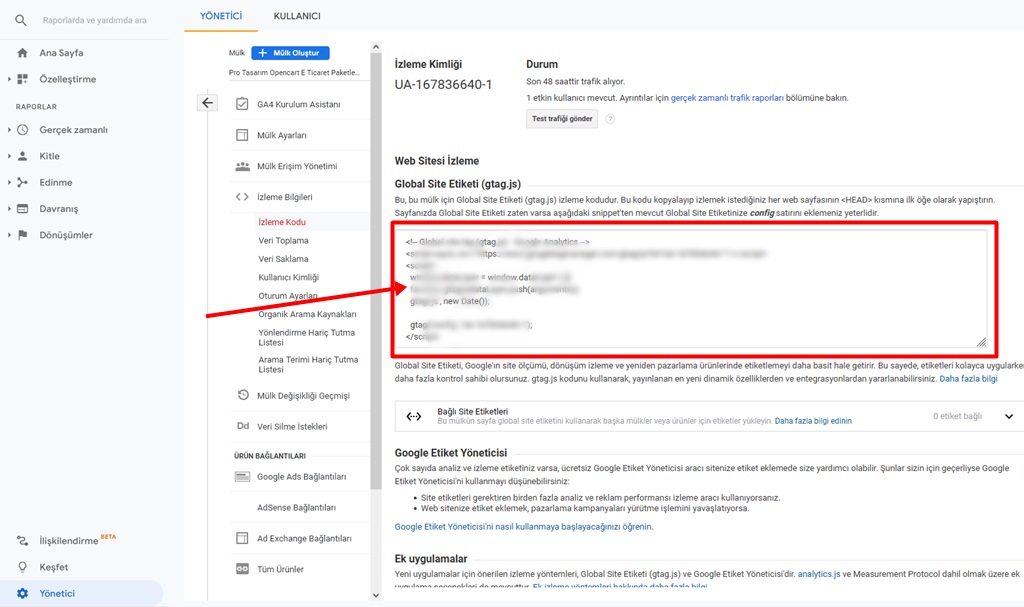Click the Edinme acquisition icon
1024x607 pixels.
click(x=23, y=182)
